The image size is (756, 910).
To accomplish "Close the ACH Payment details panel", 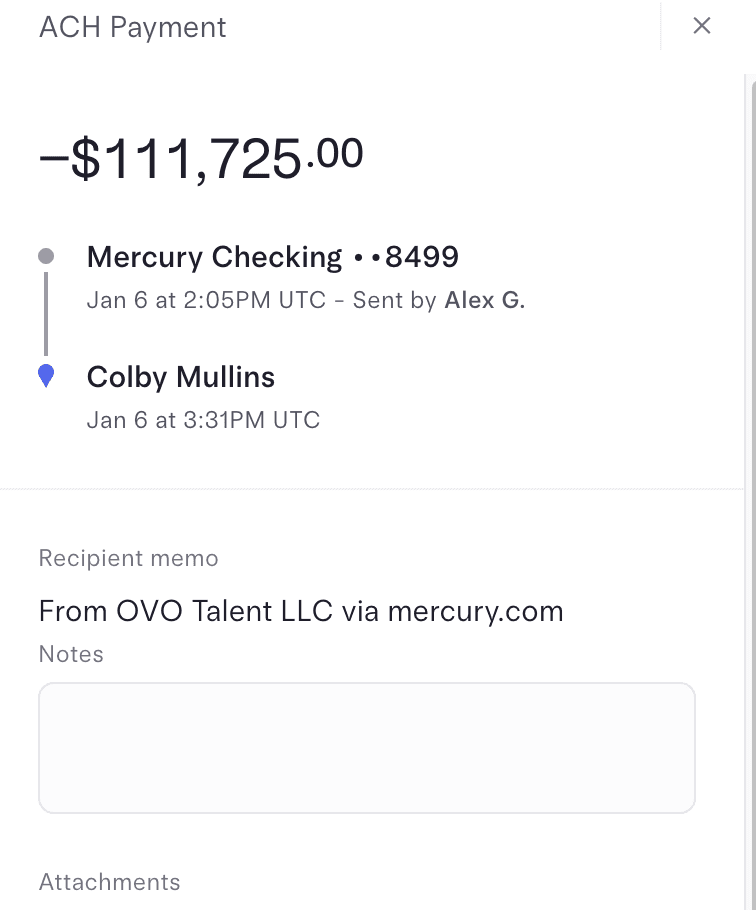I will pyautogui.click(x=702, y=26).
